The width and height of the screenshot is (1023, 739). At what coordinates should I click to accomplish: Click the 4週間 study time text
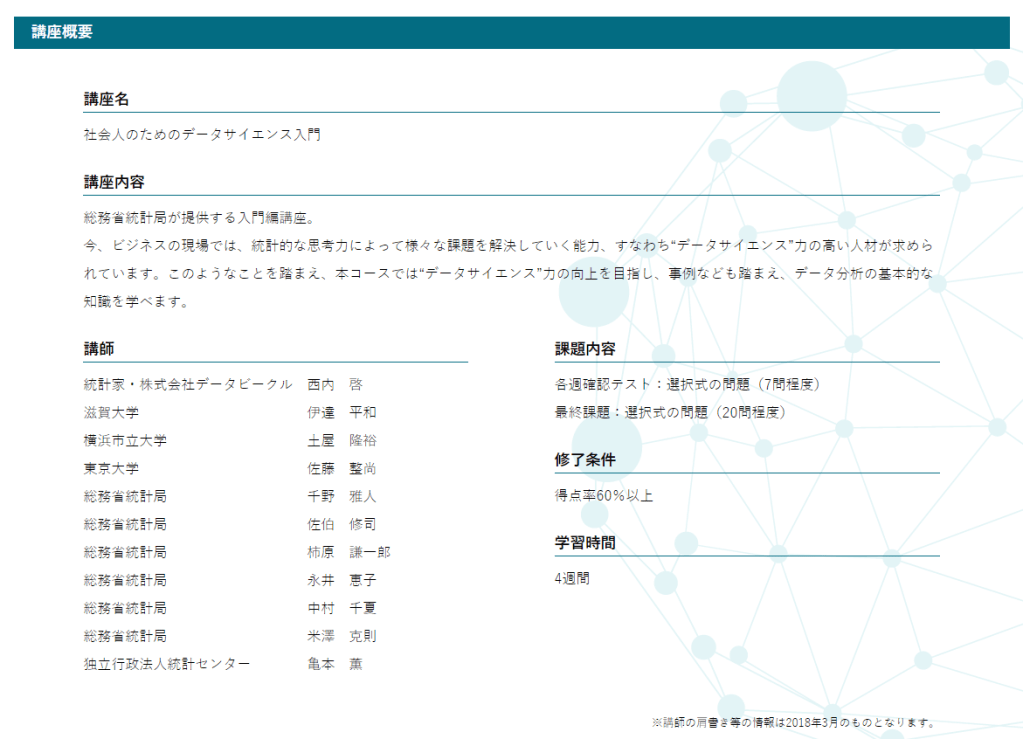tap(572, 578)
